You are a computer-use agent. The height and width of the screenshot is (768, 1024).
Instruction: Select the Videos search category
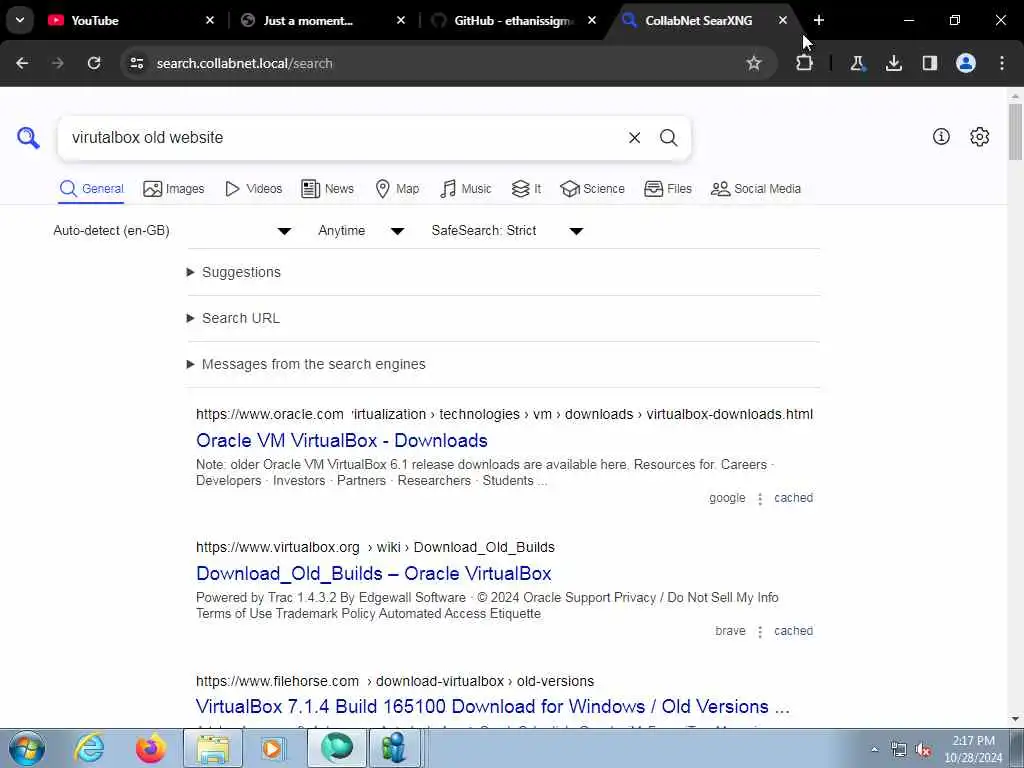253,189
